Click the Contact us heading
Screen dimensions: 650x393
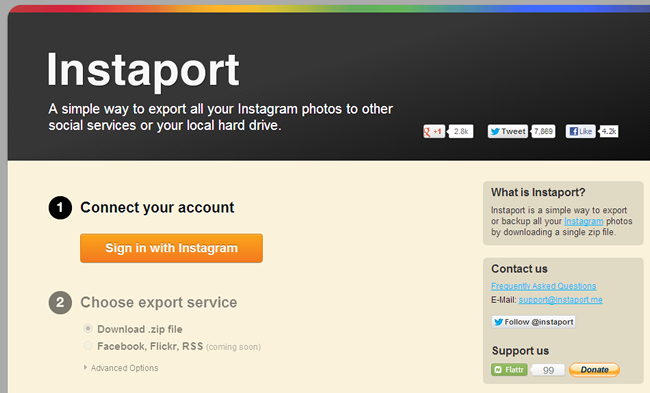[x=519, y=269]
